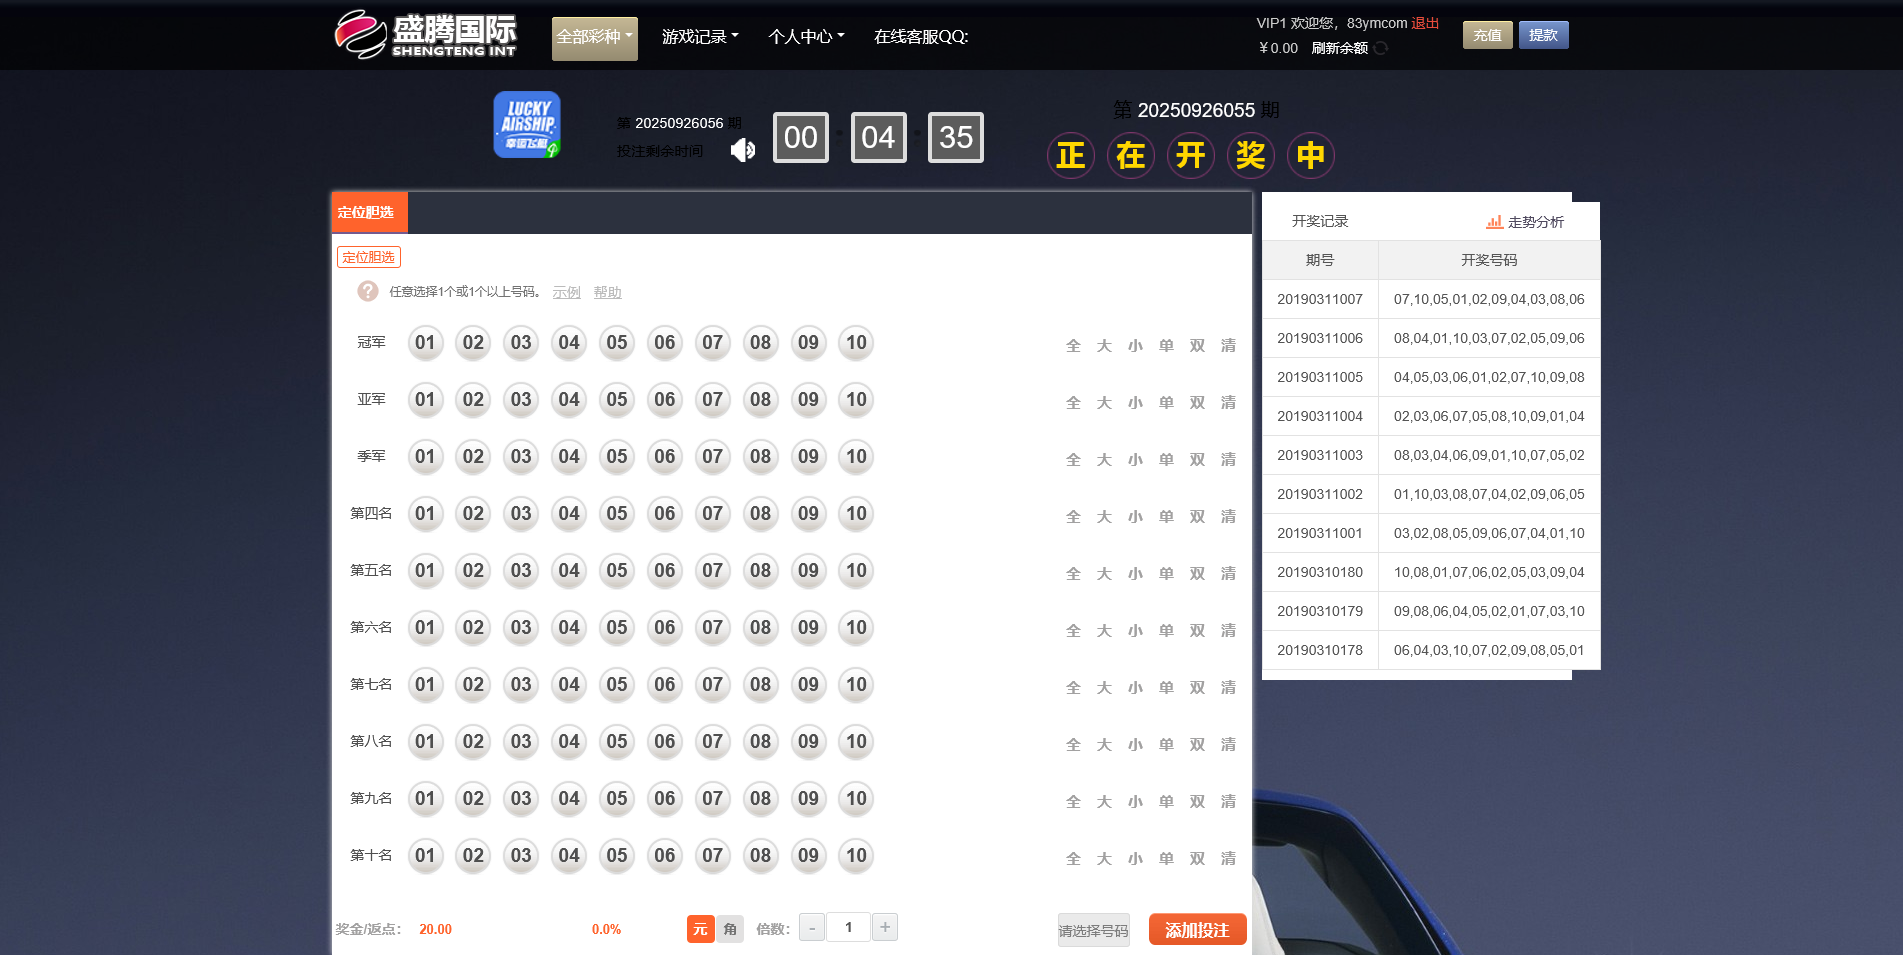Open the 示例 example link

tap(566, 292)
